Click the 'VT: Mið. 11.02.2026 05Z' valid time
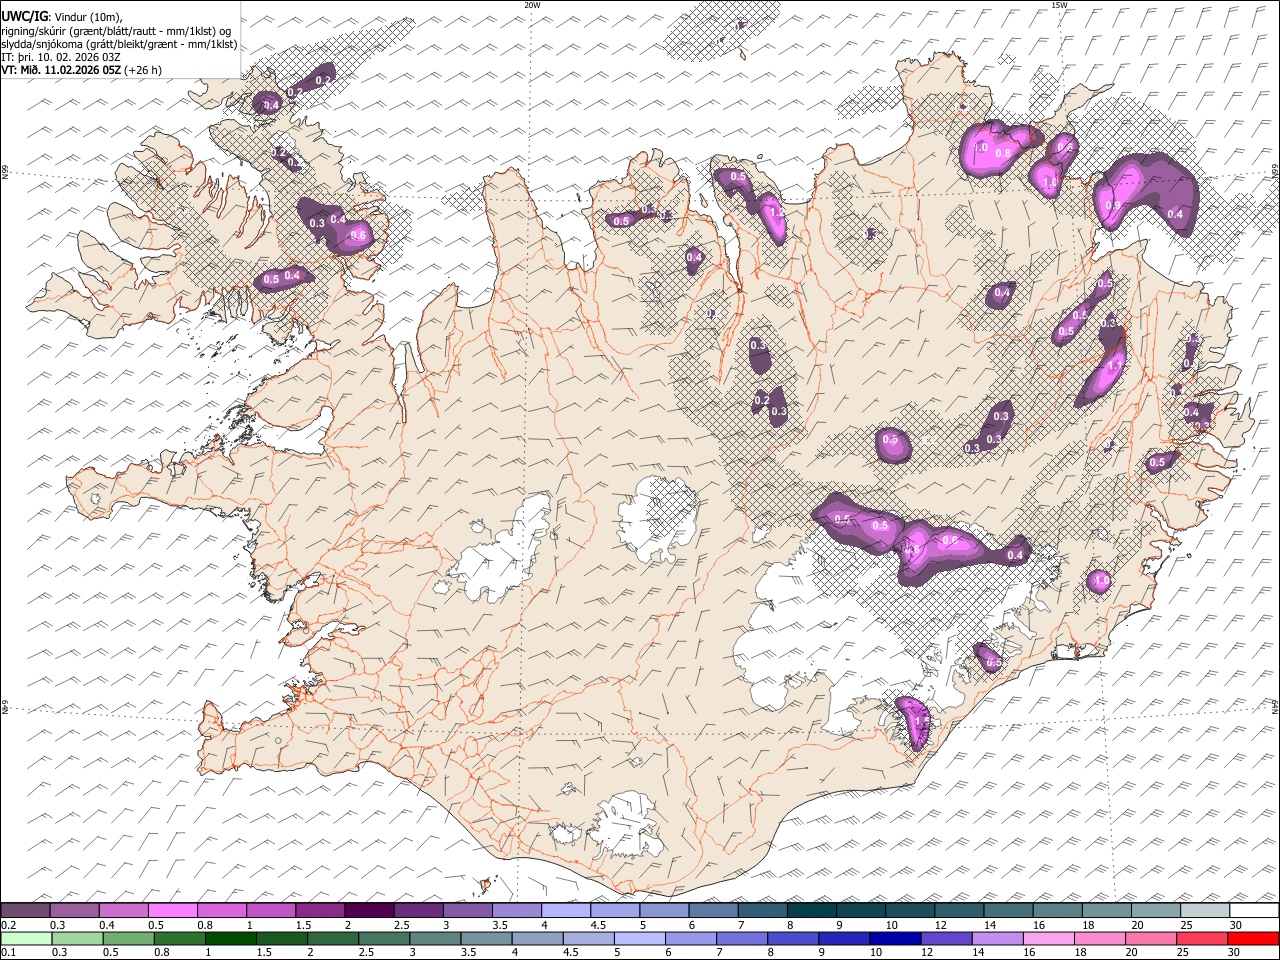 point(61,70)
